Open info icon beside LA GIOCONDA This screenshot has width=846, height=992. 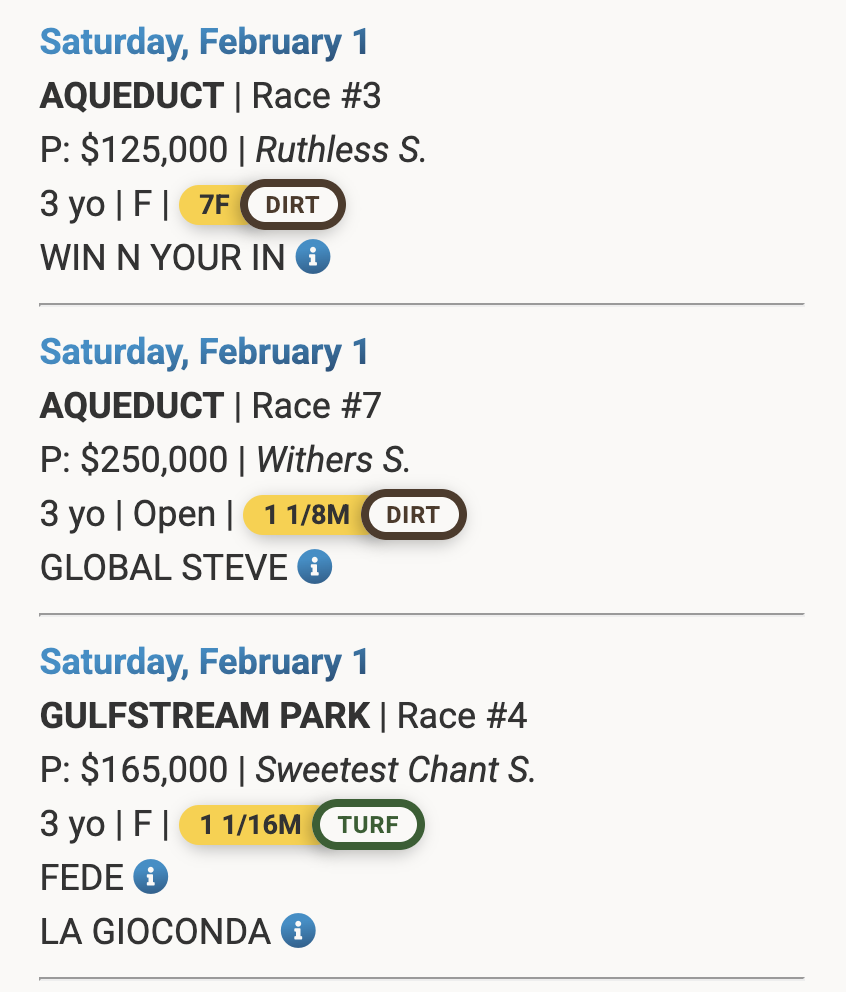pyautogui.click(x=298, y=932)
